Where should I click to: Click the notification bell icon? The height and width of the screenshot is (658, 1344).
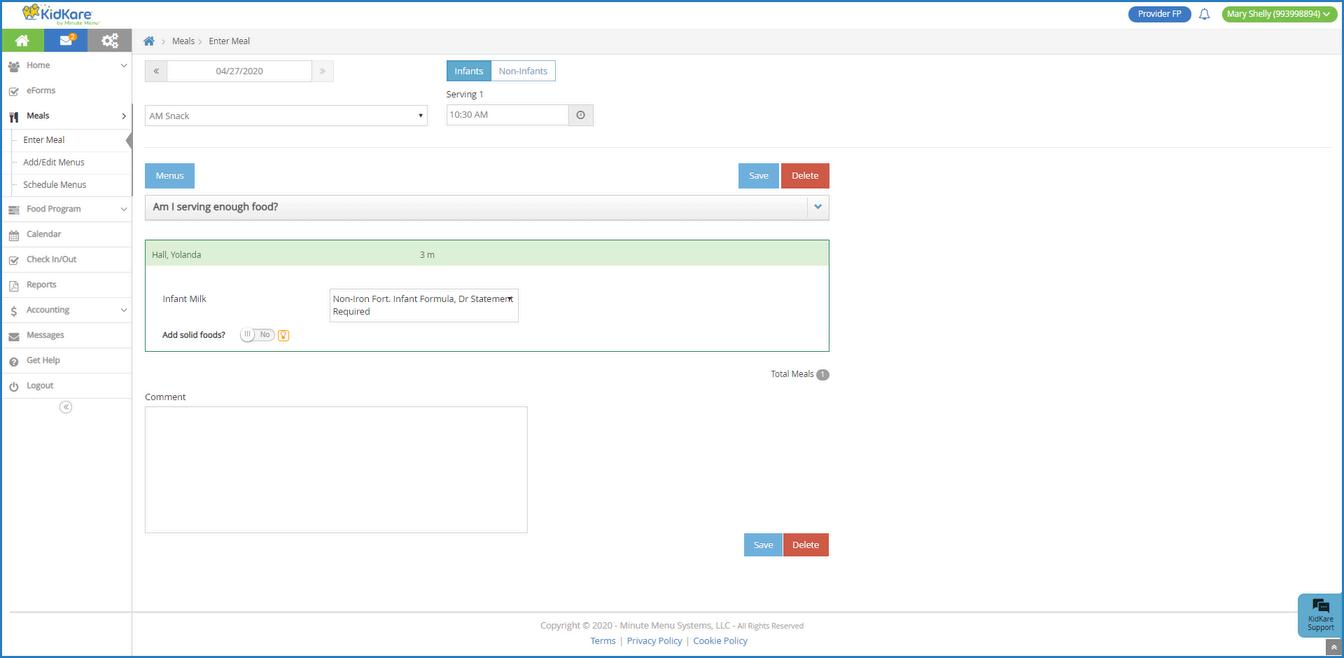1204,14
